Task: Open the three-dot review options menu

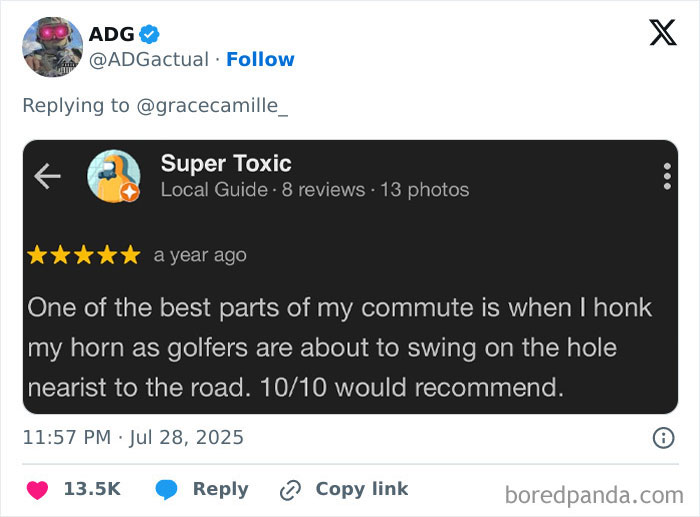Action: click(666, 176)
